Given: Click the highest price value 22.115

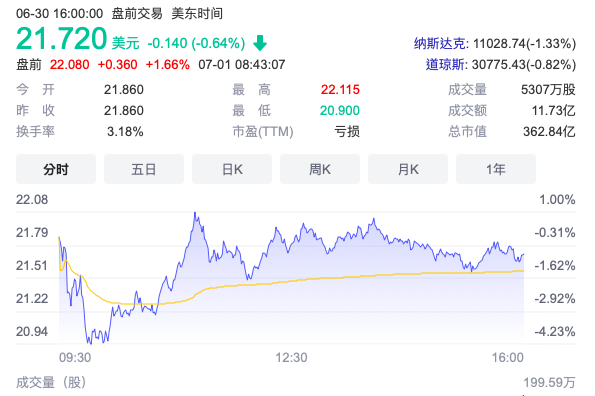Looking at the screenshot, I should click(x=340, y=90).
